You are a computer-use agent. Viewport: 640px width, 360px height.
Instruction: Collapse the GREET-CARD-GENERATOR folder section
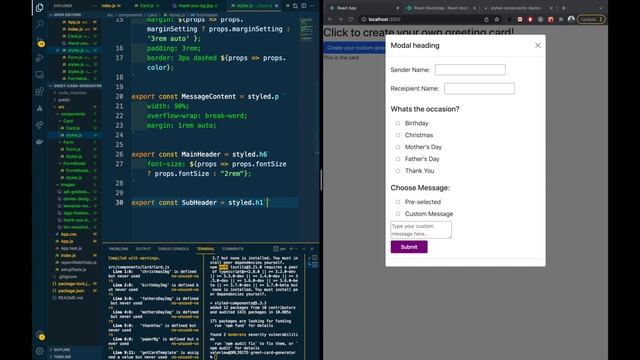pyautogui.click(x=75, y=86)
